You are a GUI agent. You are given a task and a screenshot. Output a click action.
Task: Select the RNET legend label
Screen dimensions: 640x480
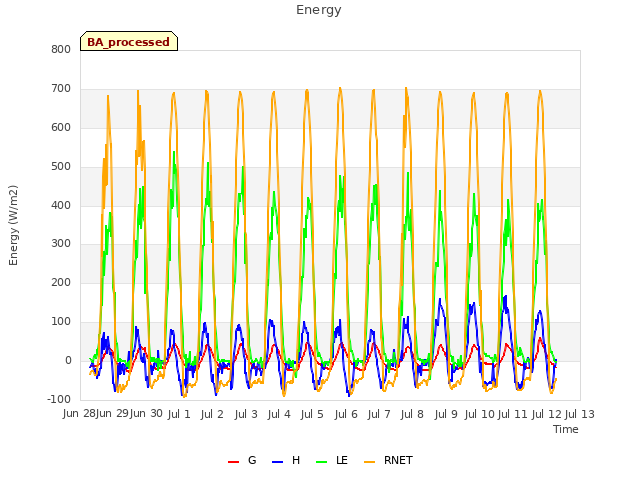[398, 460]
